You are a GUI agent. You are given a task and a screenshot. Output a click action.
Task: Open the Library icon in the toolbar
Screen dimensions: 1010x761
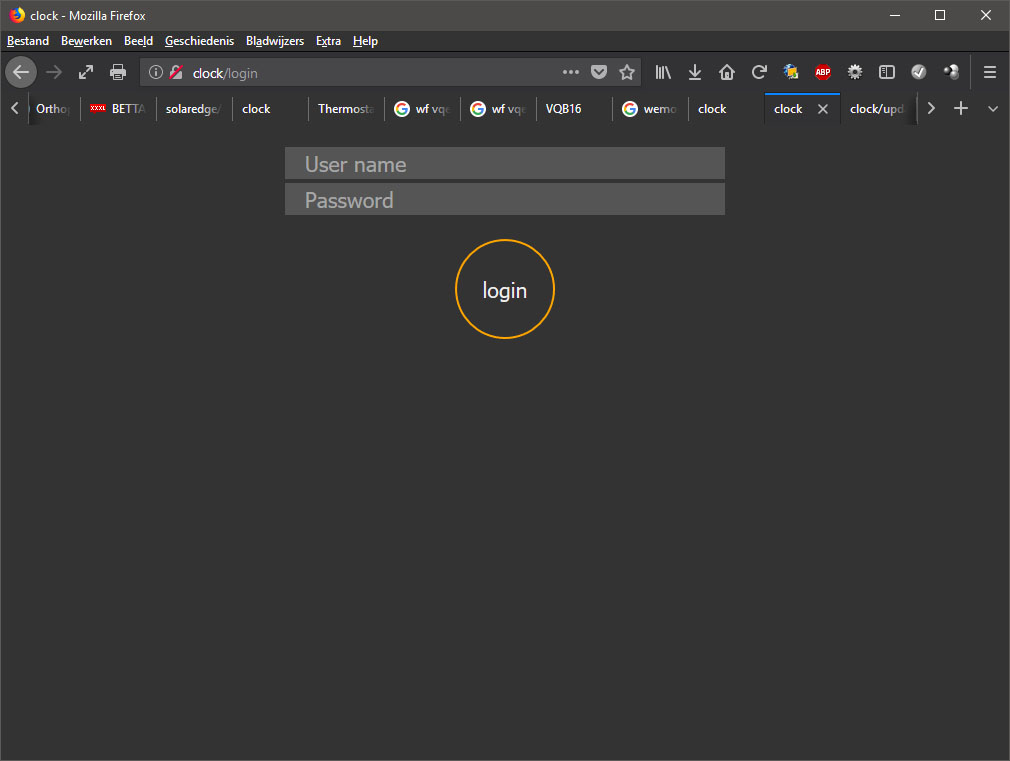pos(663,72)
